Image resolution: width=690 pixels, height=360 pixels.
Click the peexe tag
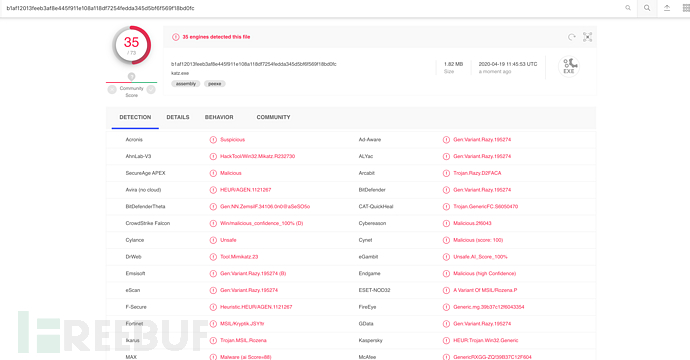(215, 84)
